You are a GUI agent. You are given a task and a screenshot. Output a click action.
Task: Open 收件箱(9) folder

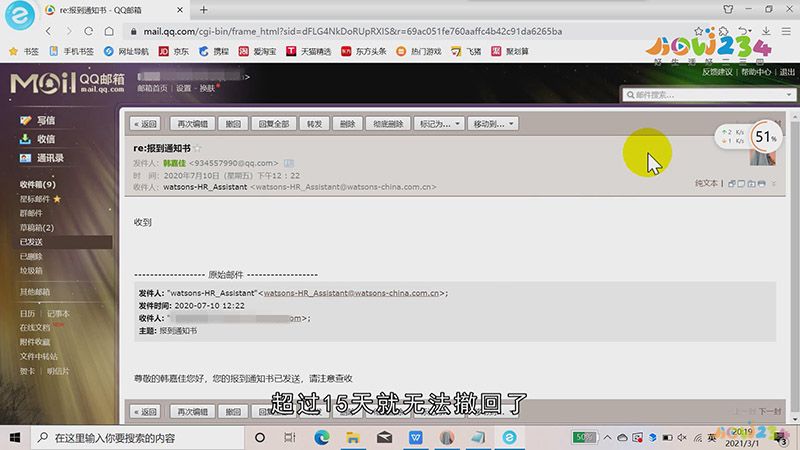pos(38,184)
